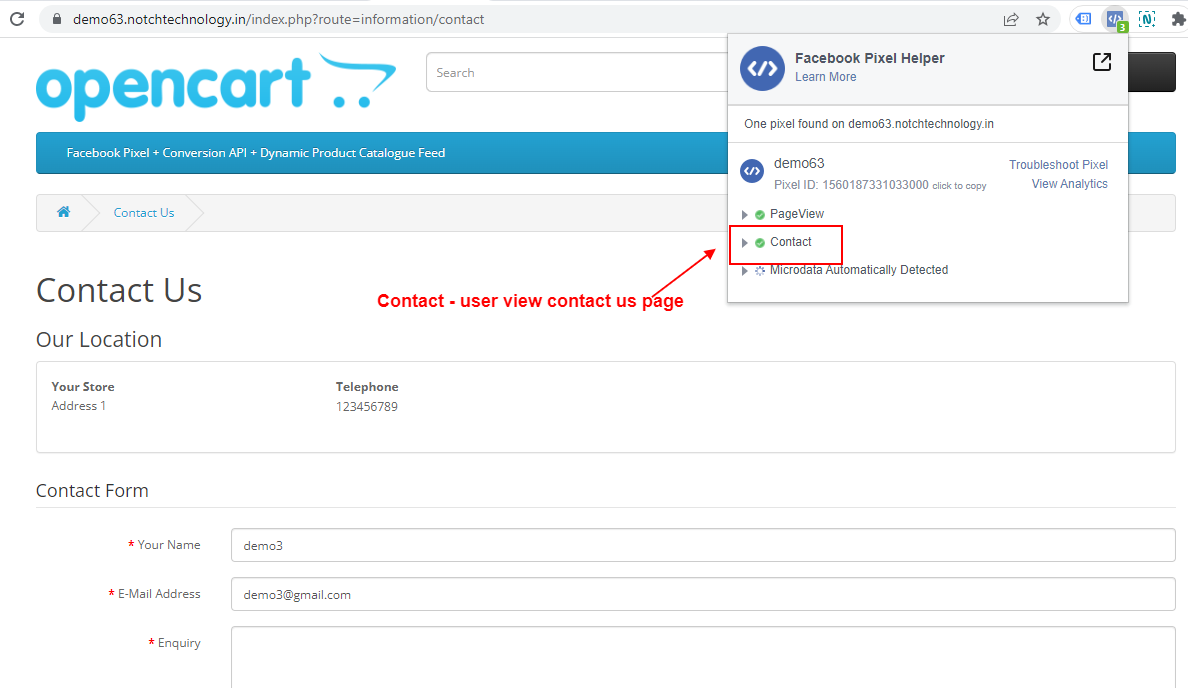Expand the Contact event details
The width and height of the screenshot is (1188, 688).
coord(744,241)
